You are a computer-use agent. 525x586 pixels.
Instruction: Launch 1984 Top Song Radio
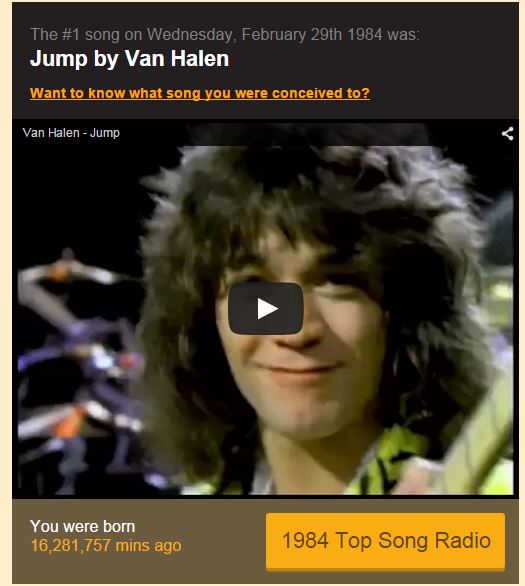tap(385, 541)
